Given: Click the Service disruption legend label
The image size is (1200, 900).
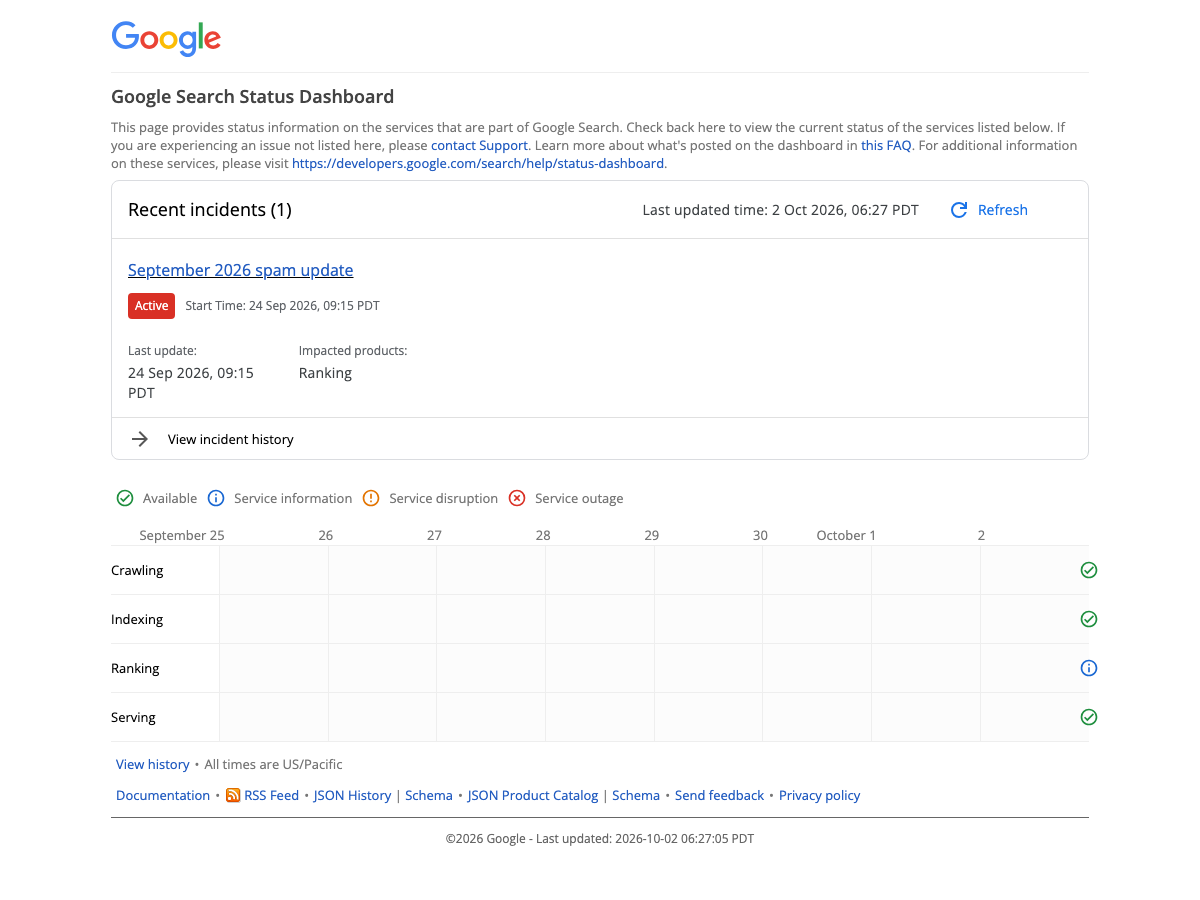Looking at the screenshot, I should click(443, 498).
